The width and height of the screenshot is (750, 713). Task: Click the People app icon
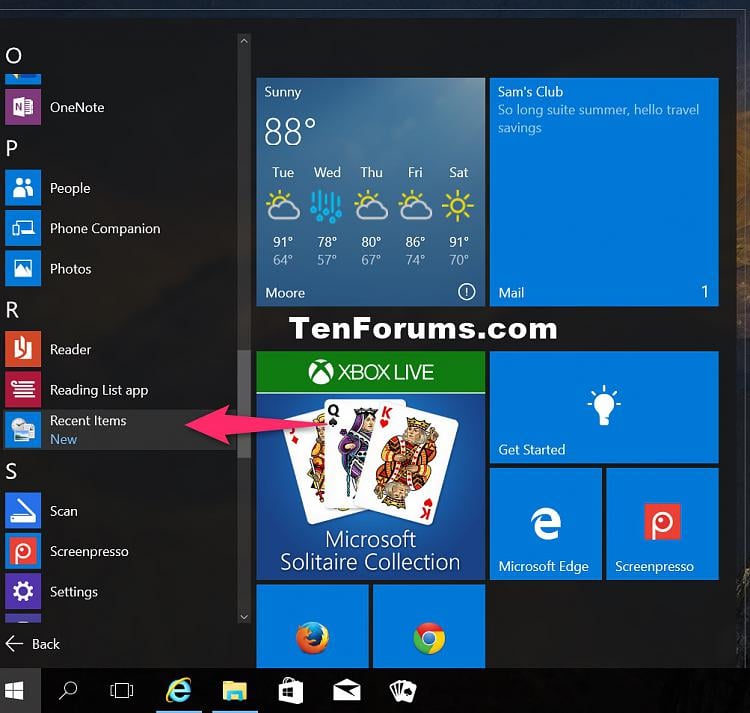point(23,188)
